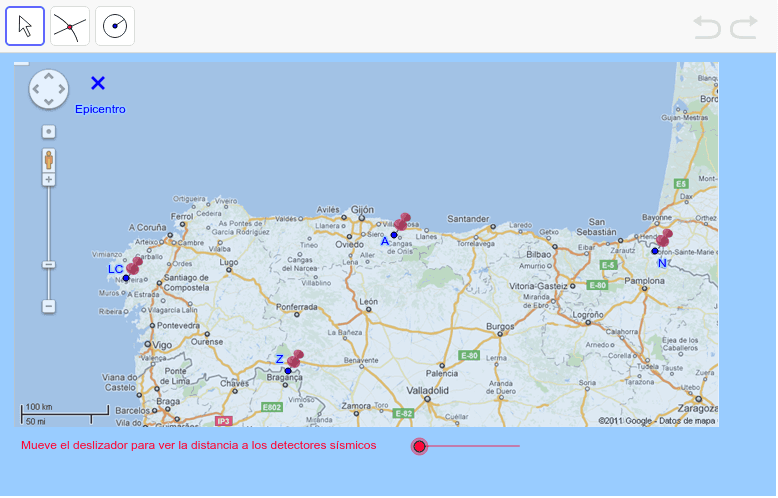Select the Move arrow tool
The height and width of the screenshot is (498, 778).
pos(25,26)
